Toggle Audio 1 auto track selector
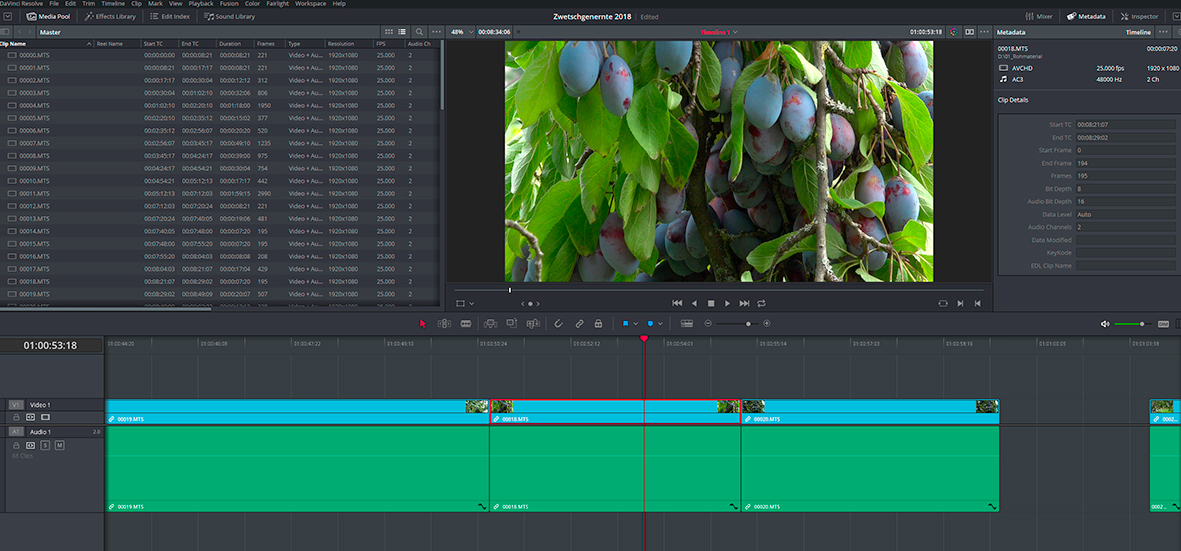Viewport: 1181px width, 551px height. click(x=31, y=446)
